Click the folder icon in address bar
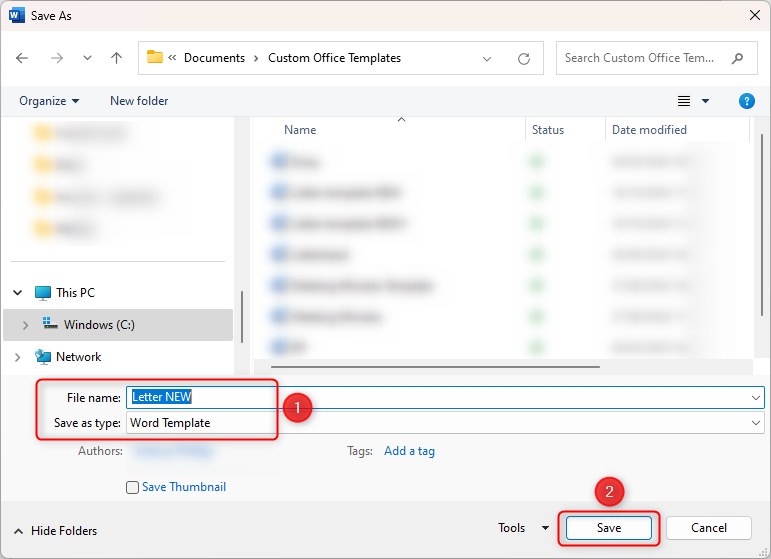 pyautogui.click(x=155, y=57)
